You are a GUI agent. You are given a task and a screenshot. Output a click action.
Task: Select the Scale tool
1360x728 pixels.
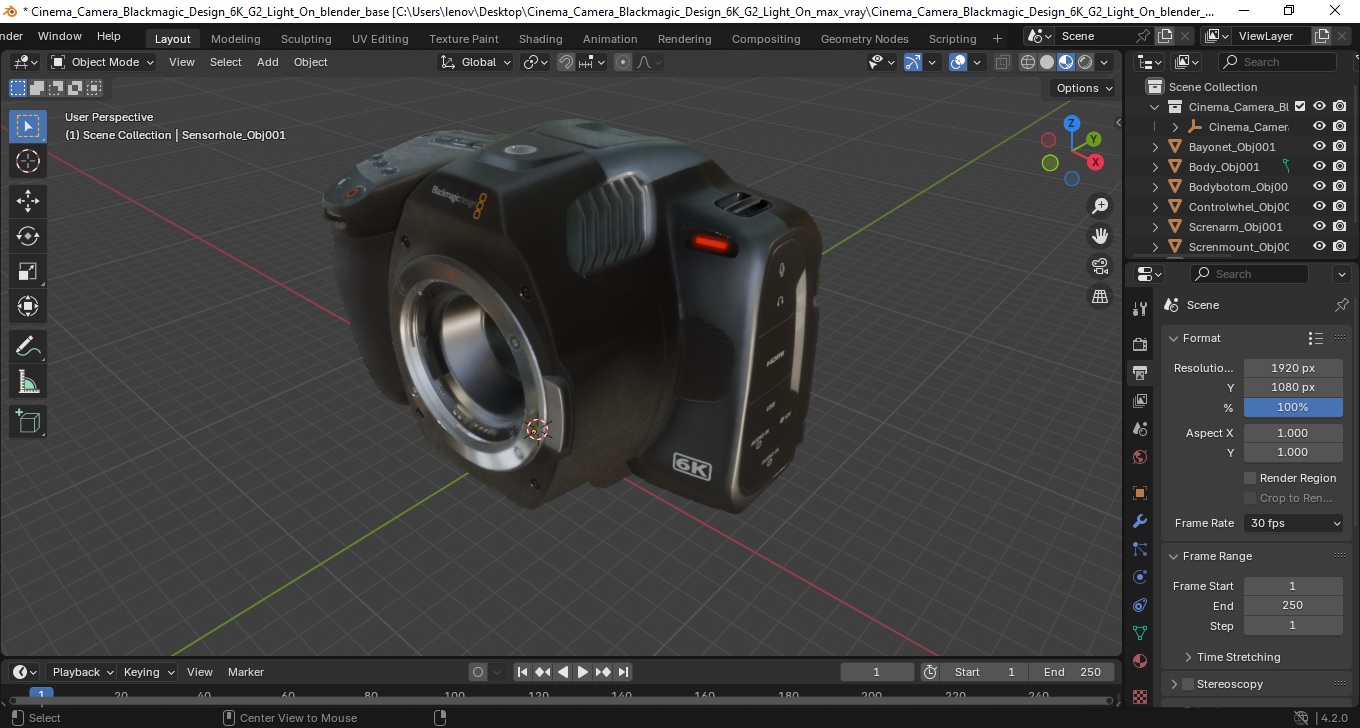(28, 271)
